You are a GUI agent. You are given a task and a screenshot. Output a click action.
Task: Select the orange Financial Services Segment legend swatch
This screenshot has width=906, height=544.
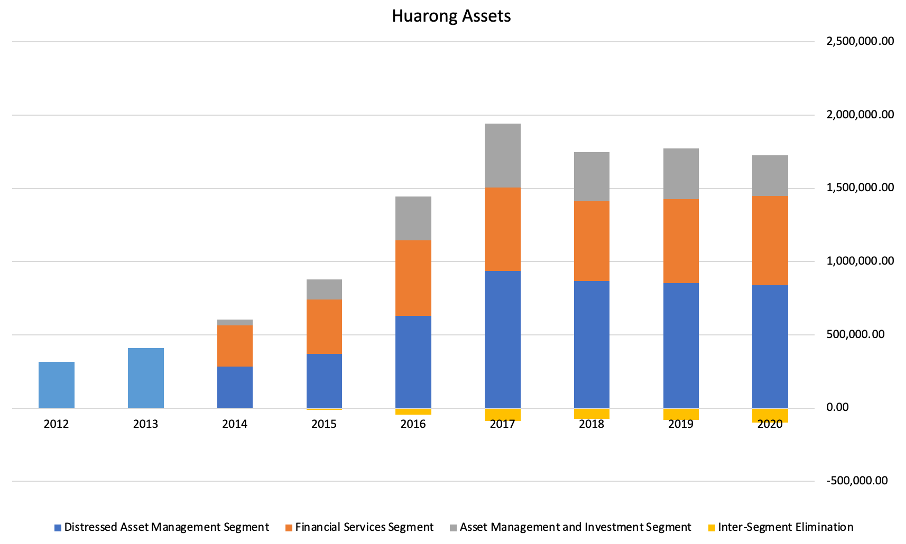pyautogui.click(x=288, y=528)
